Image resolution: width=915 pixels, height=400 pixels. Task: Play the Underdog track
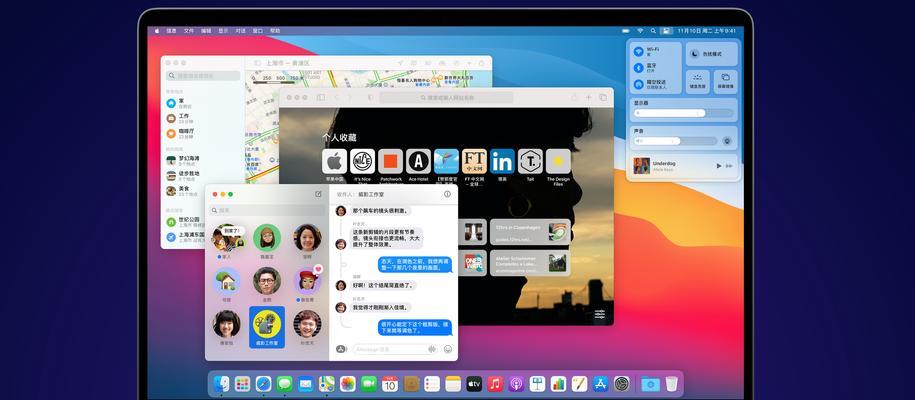pos(718,166)
